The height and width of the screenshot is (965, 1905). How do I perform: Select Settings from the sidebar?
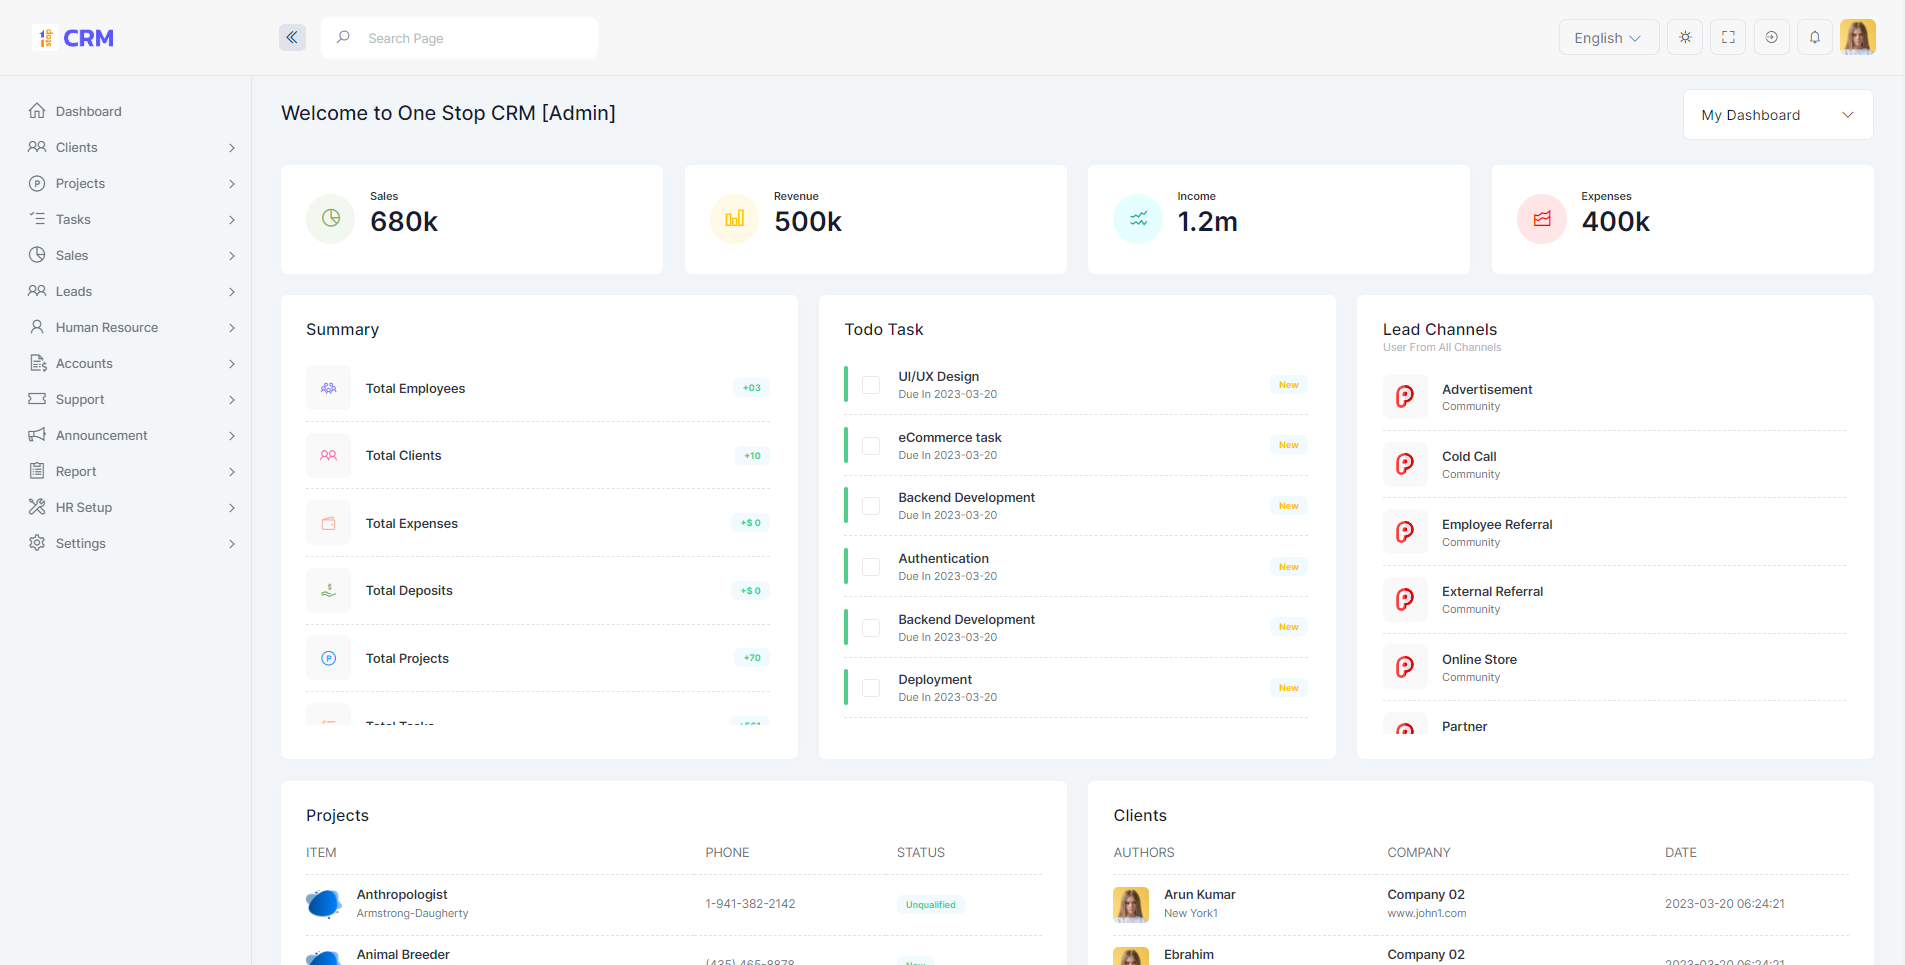click(x=81, y=543)
